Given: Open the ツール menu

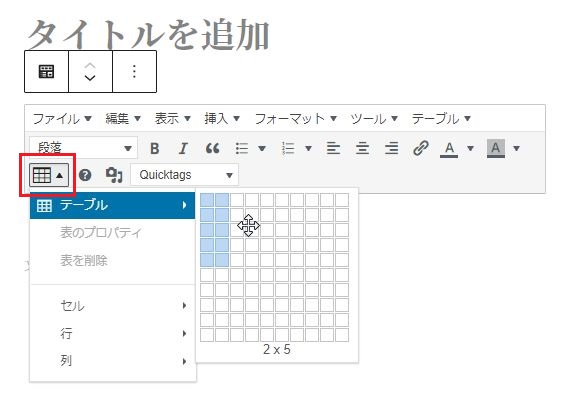Looking at the screenshot, I should [374, 119].
